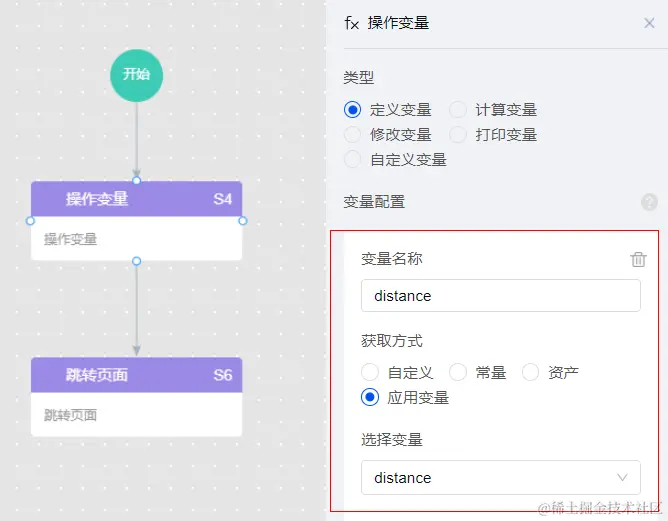Set 获取方式 to 自定义
Image resolution: width=668 pixels, height=521 pixels.
pyautogui.click(x=370, y=372)
